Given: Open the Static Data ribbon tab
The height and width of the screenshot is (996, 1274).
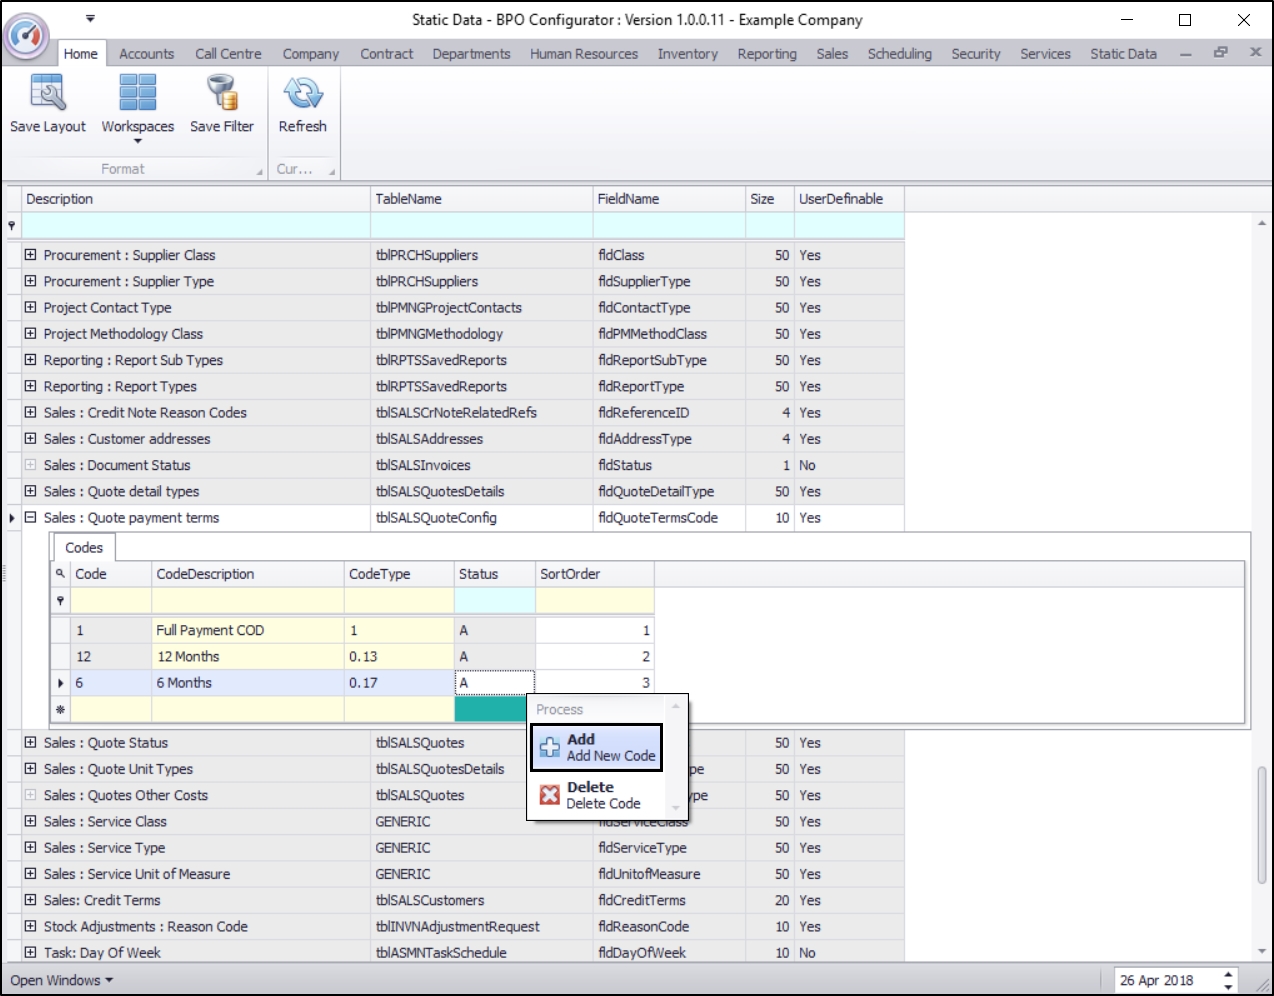Looking at the screenshot, I should pos(1123,54).
